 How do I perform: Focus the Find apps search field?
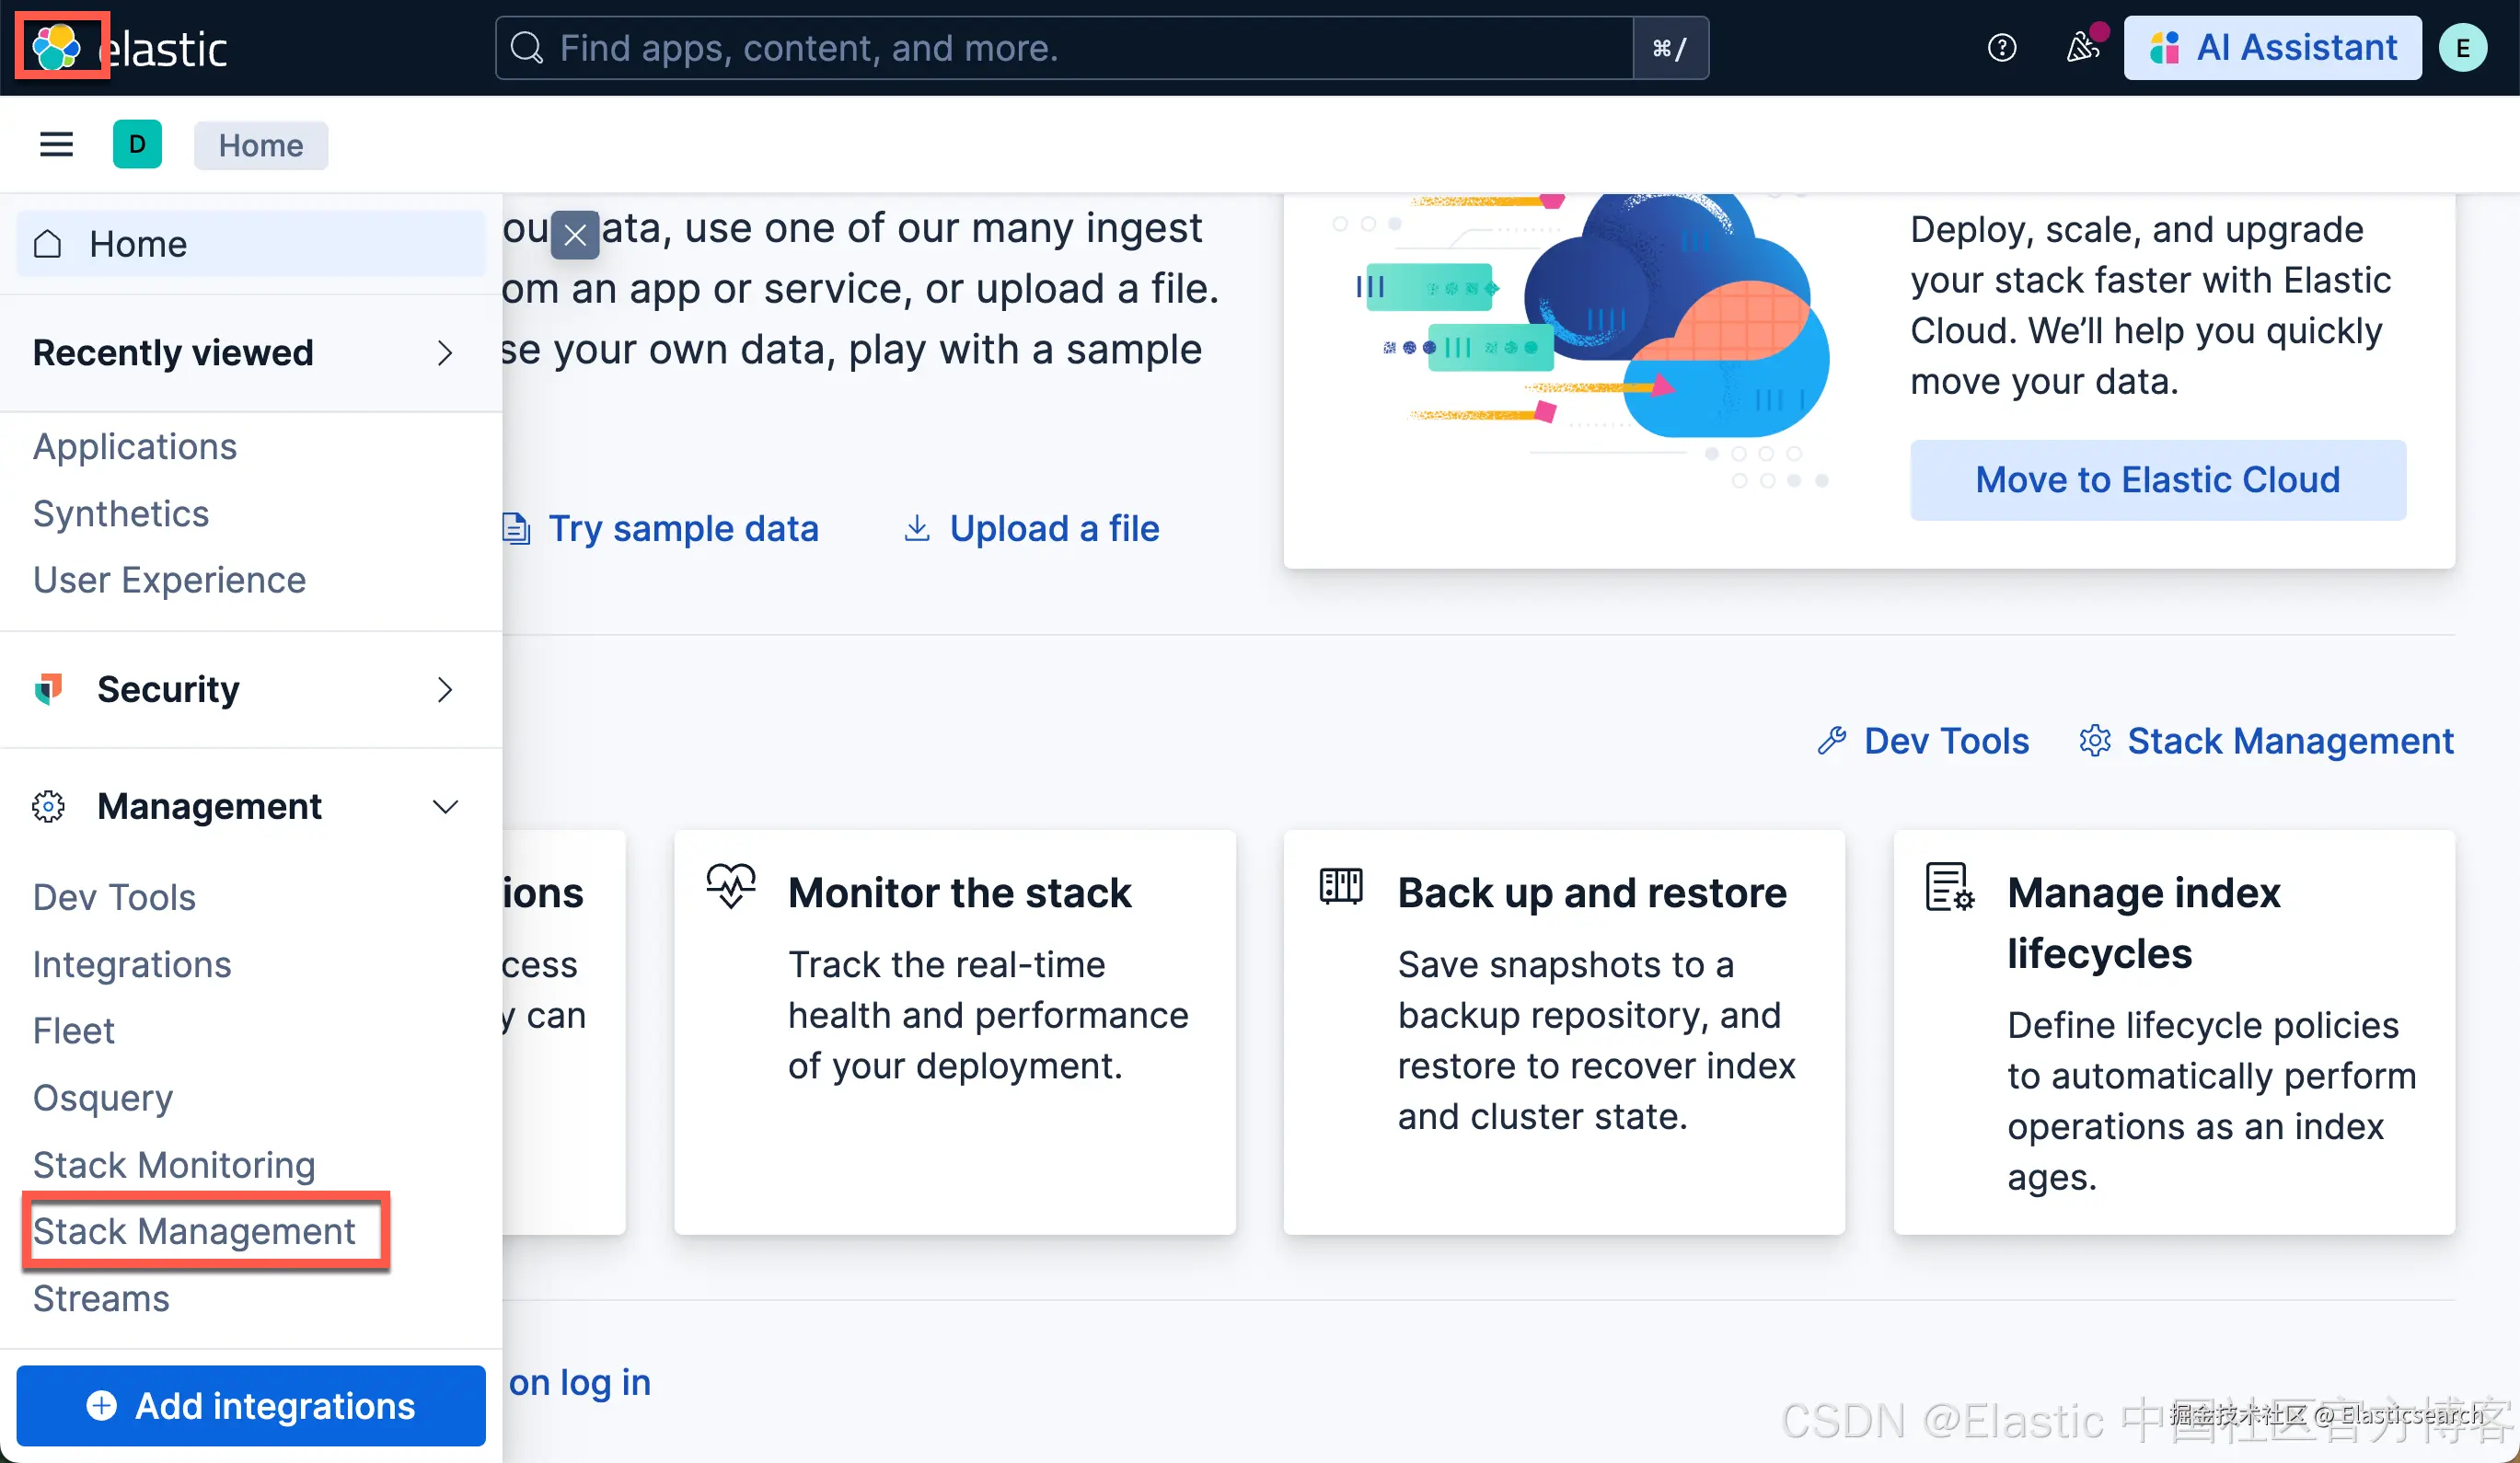point(1064,47)
